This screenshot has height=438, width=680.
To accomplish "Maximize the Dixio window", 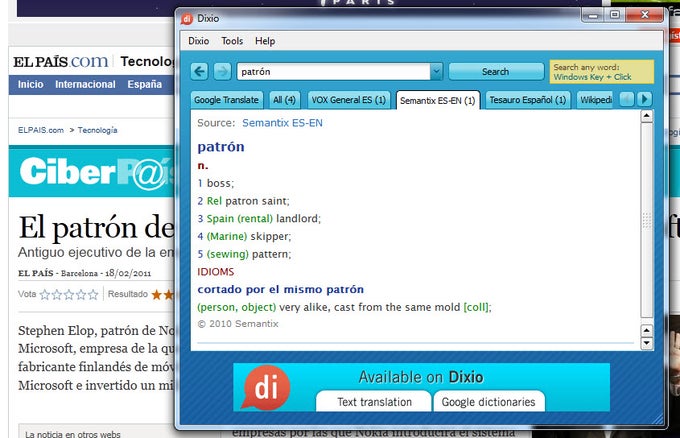I will pos(615,15).
